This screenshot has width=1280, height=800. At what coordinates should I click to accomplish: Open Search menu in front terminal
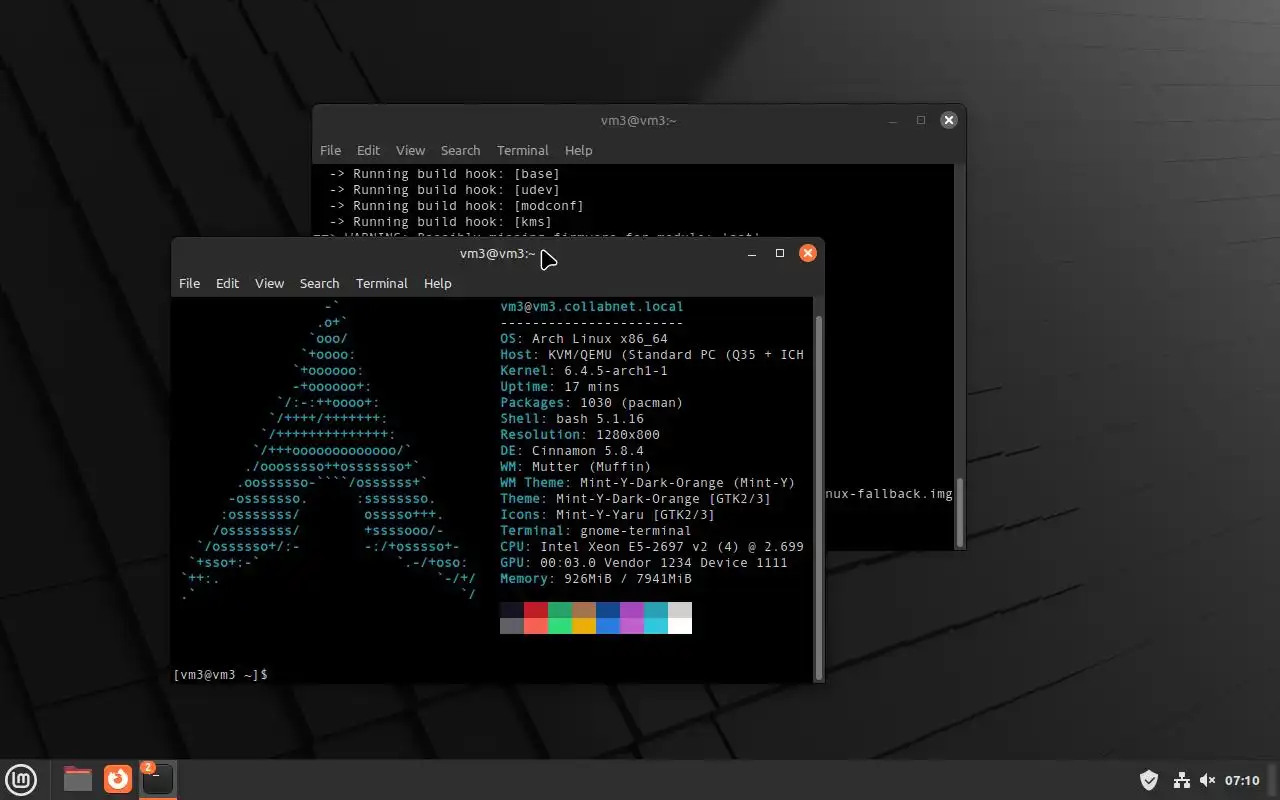pos(319,283)
